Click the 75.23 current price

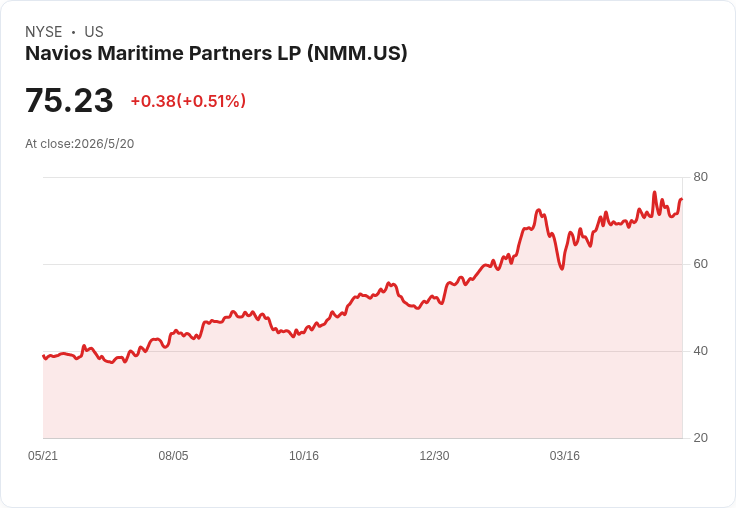69,100
